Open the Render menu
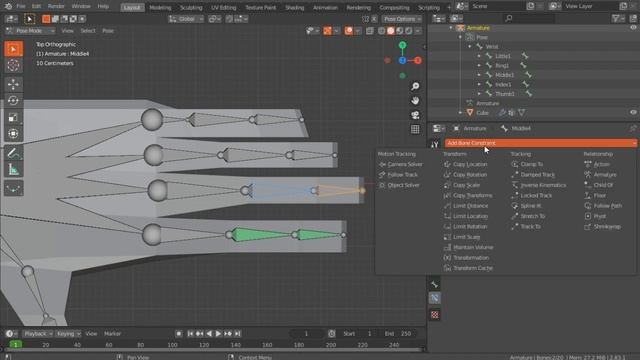Image resolution: width=640 pixels, height=360 pixels. coord(56,7)
